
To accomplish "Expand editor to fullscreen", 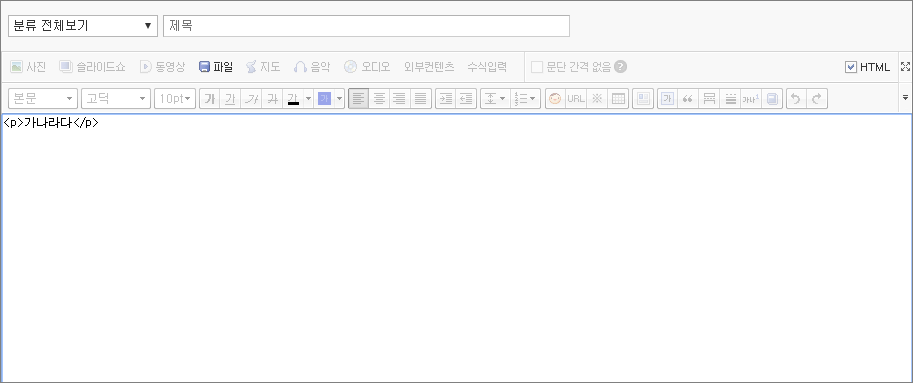I will (x=905, y=66).
